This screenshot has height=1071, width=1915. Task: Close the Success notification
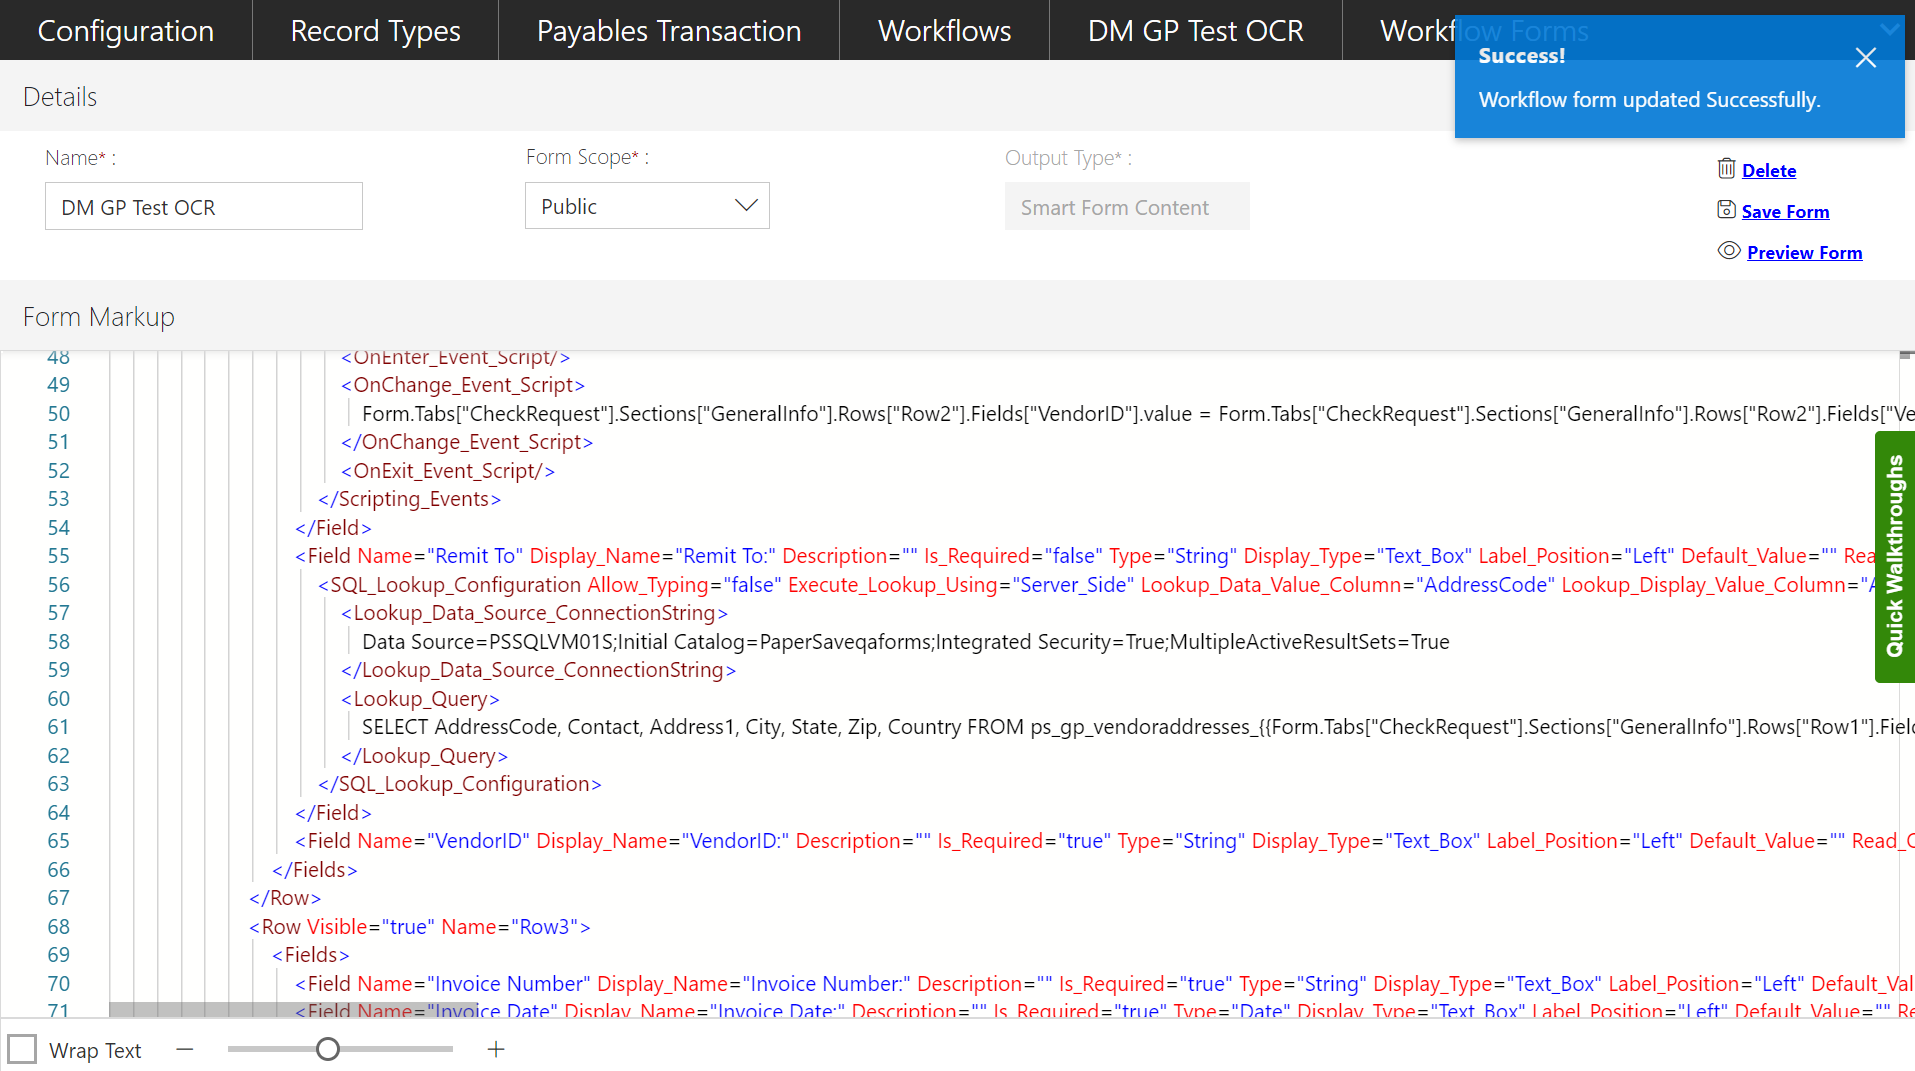click(x=1865, y=58)
